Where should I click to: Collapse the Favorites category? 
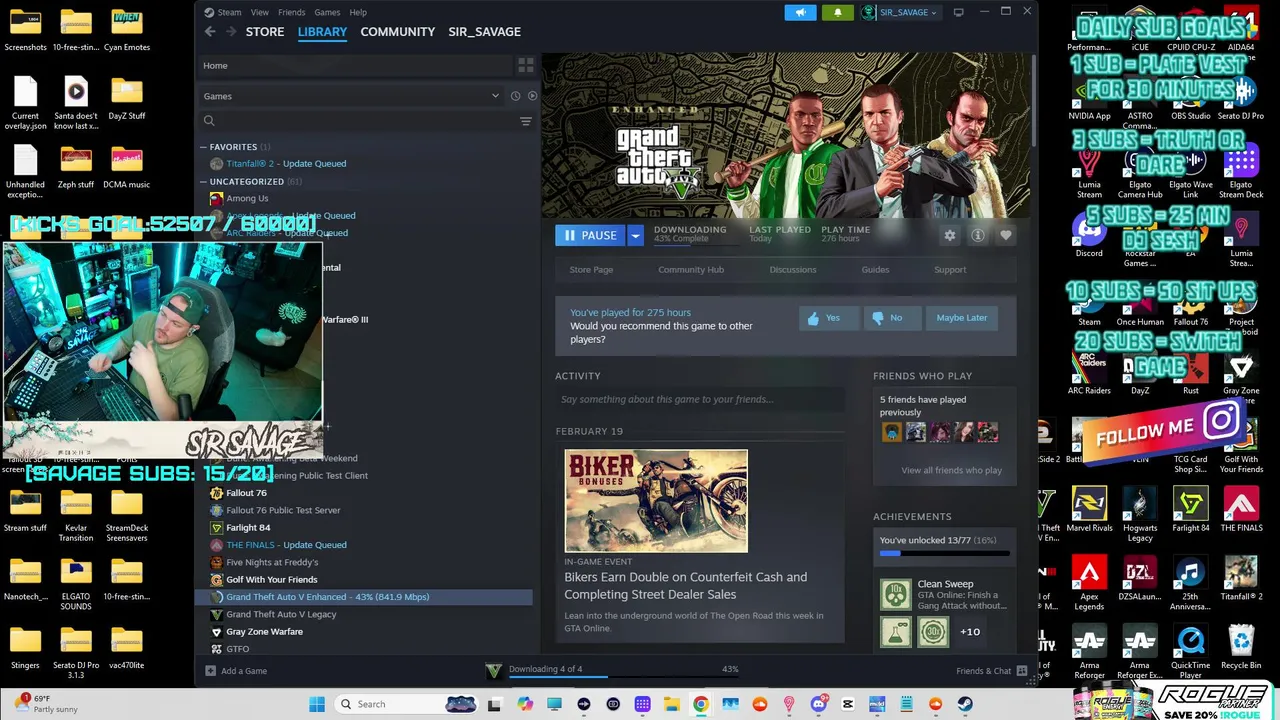click(203, 147)
